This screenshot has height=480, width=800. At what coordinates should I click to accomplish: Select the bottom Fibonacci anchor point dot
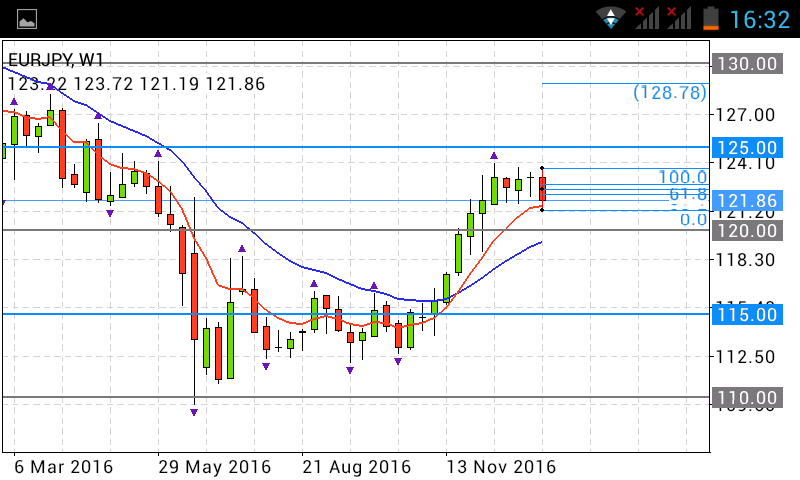pyautogui.click(x=542, y=210)
